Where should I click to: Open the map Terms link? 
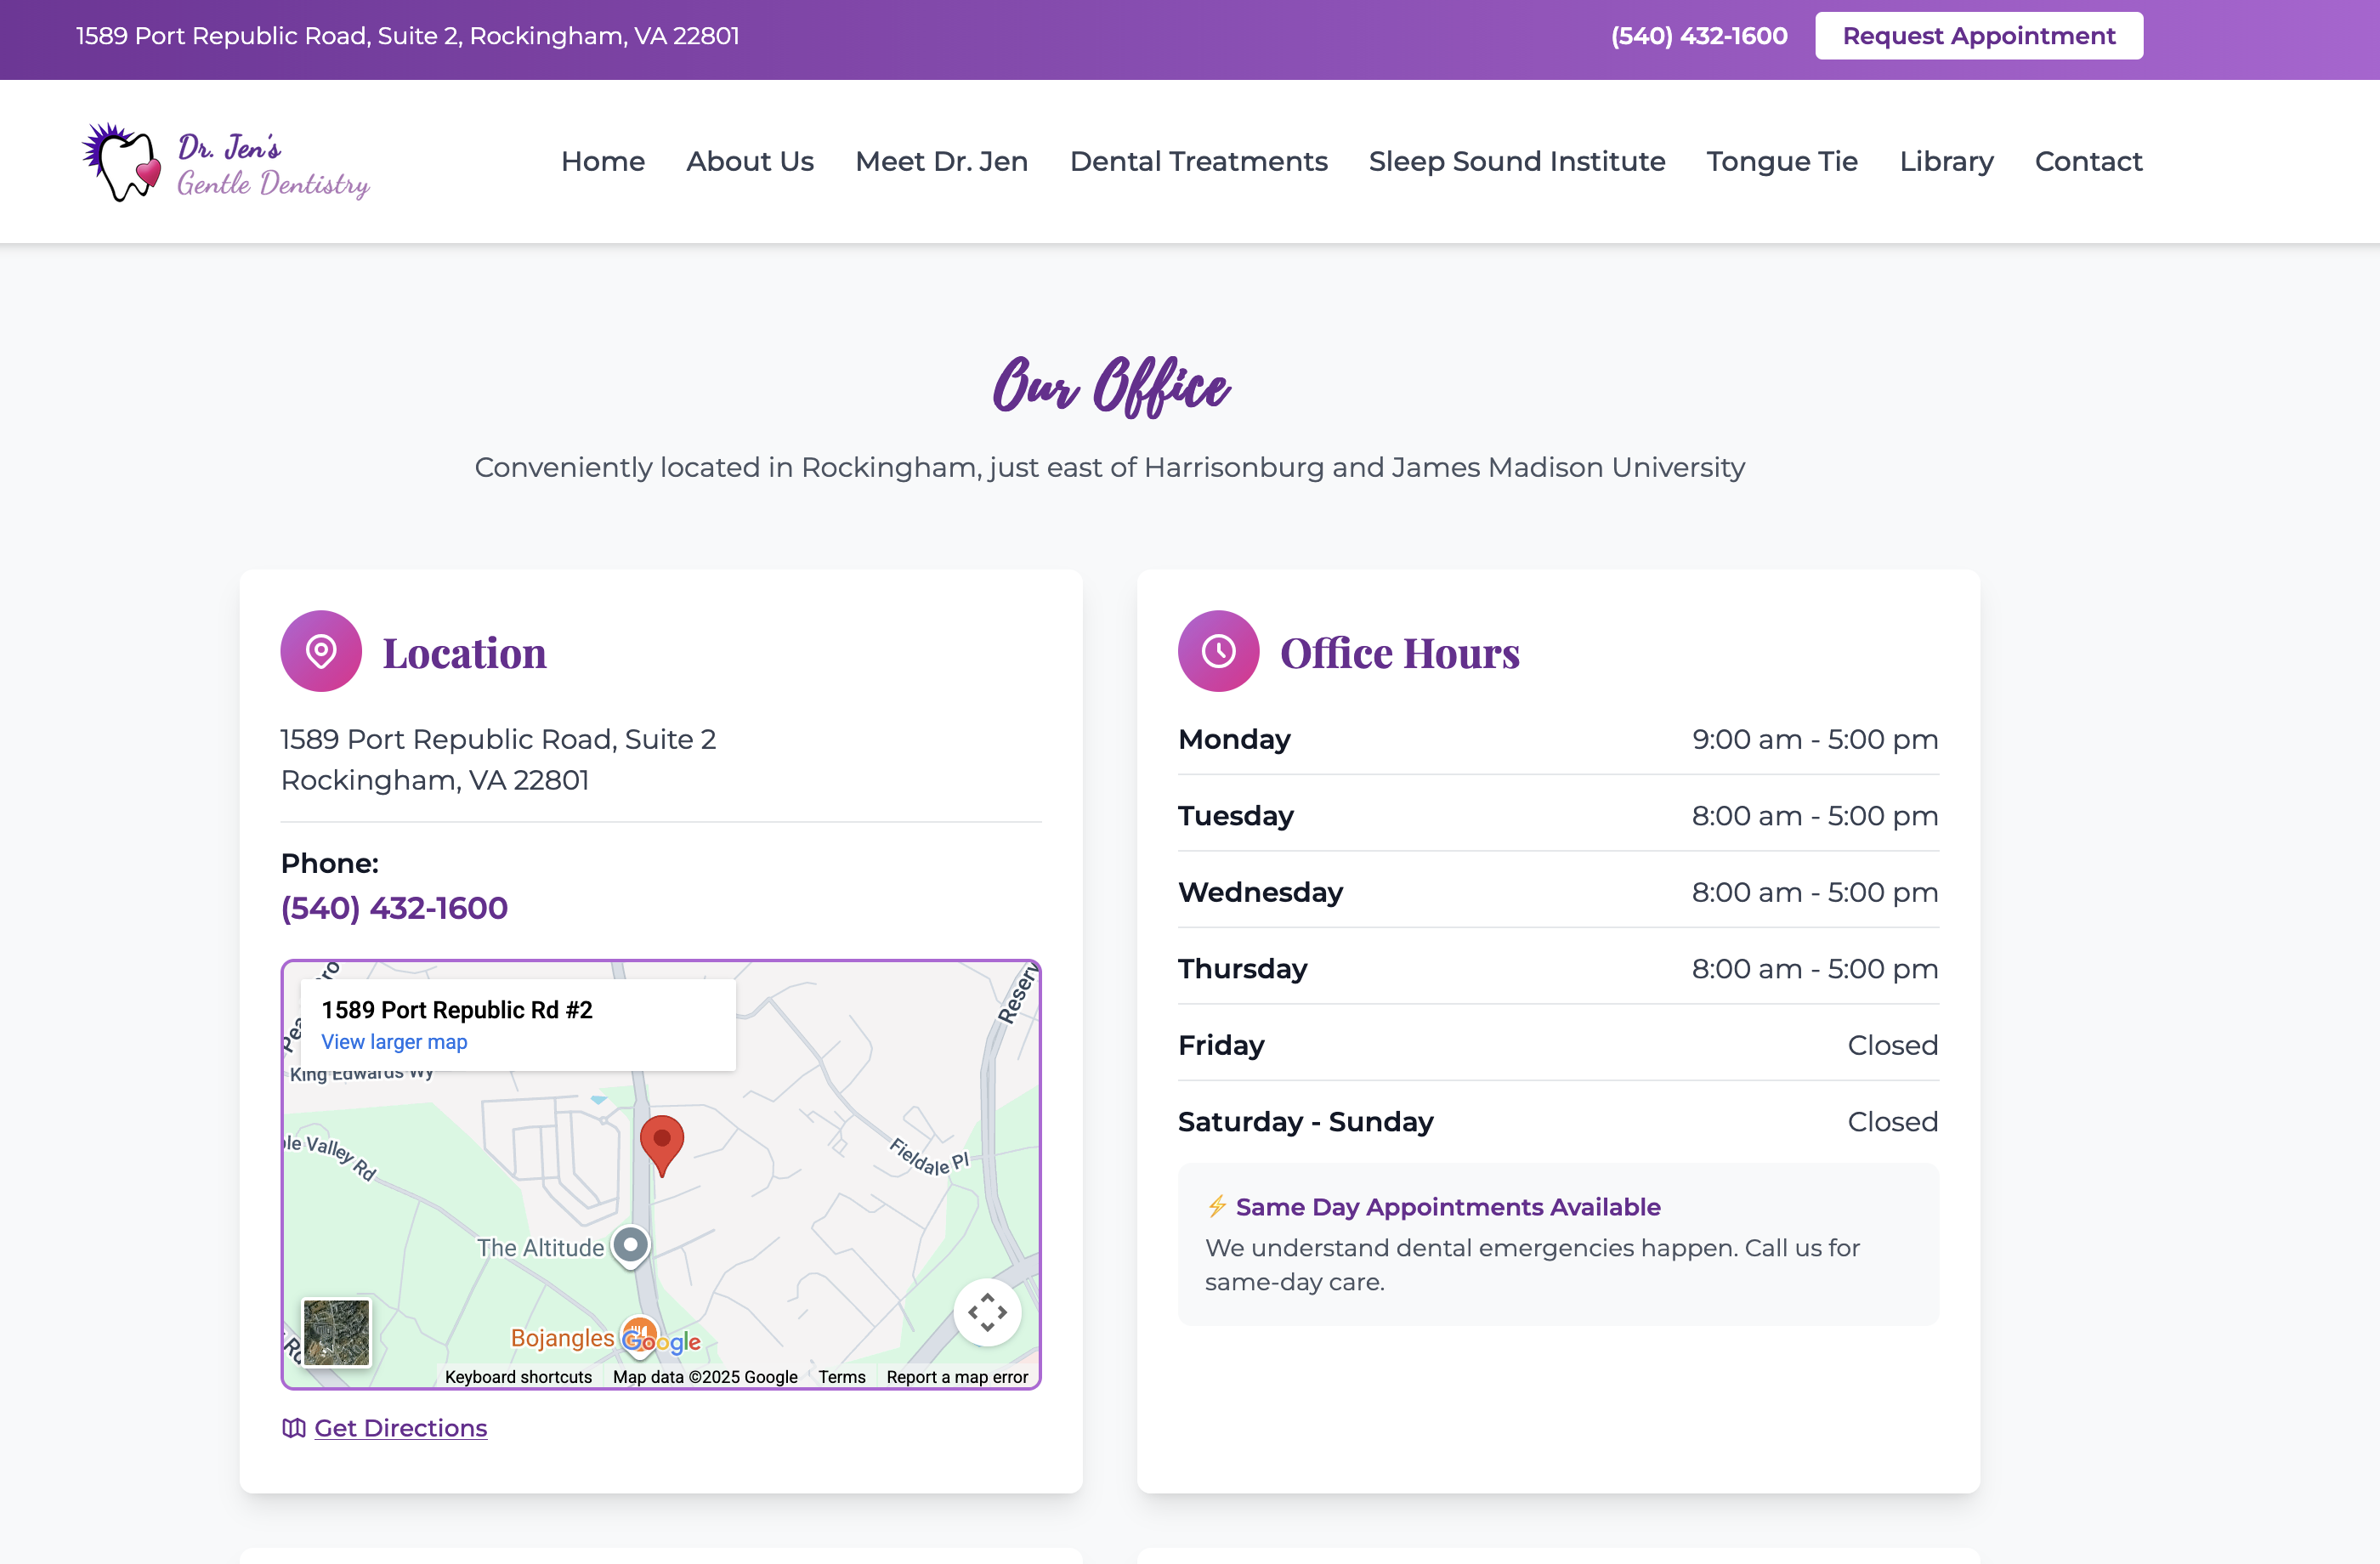(842, 1377)
